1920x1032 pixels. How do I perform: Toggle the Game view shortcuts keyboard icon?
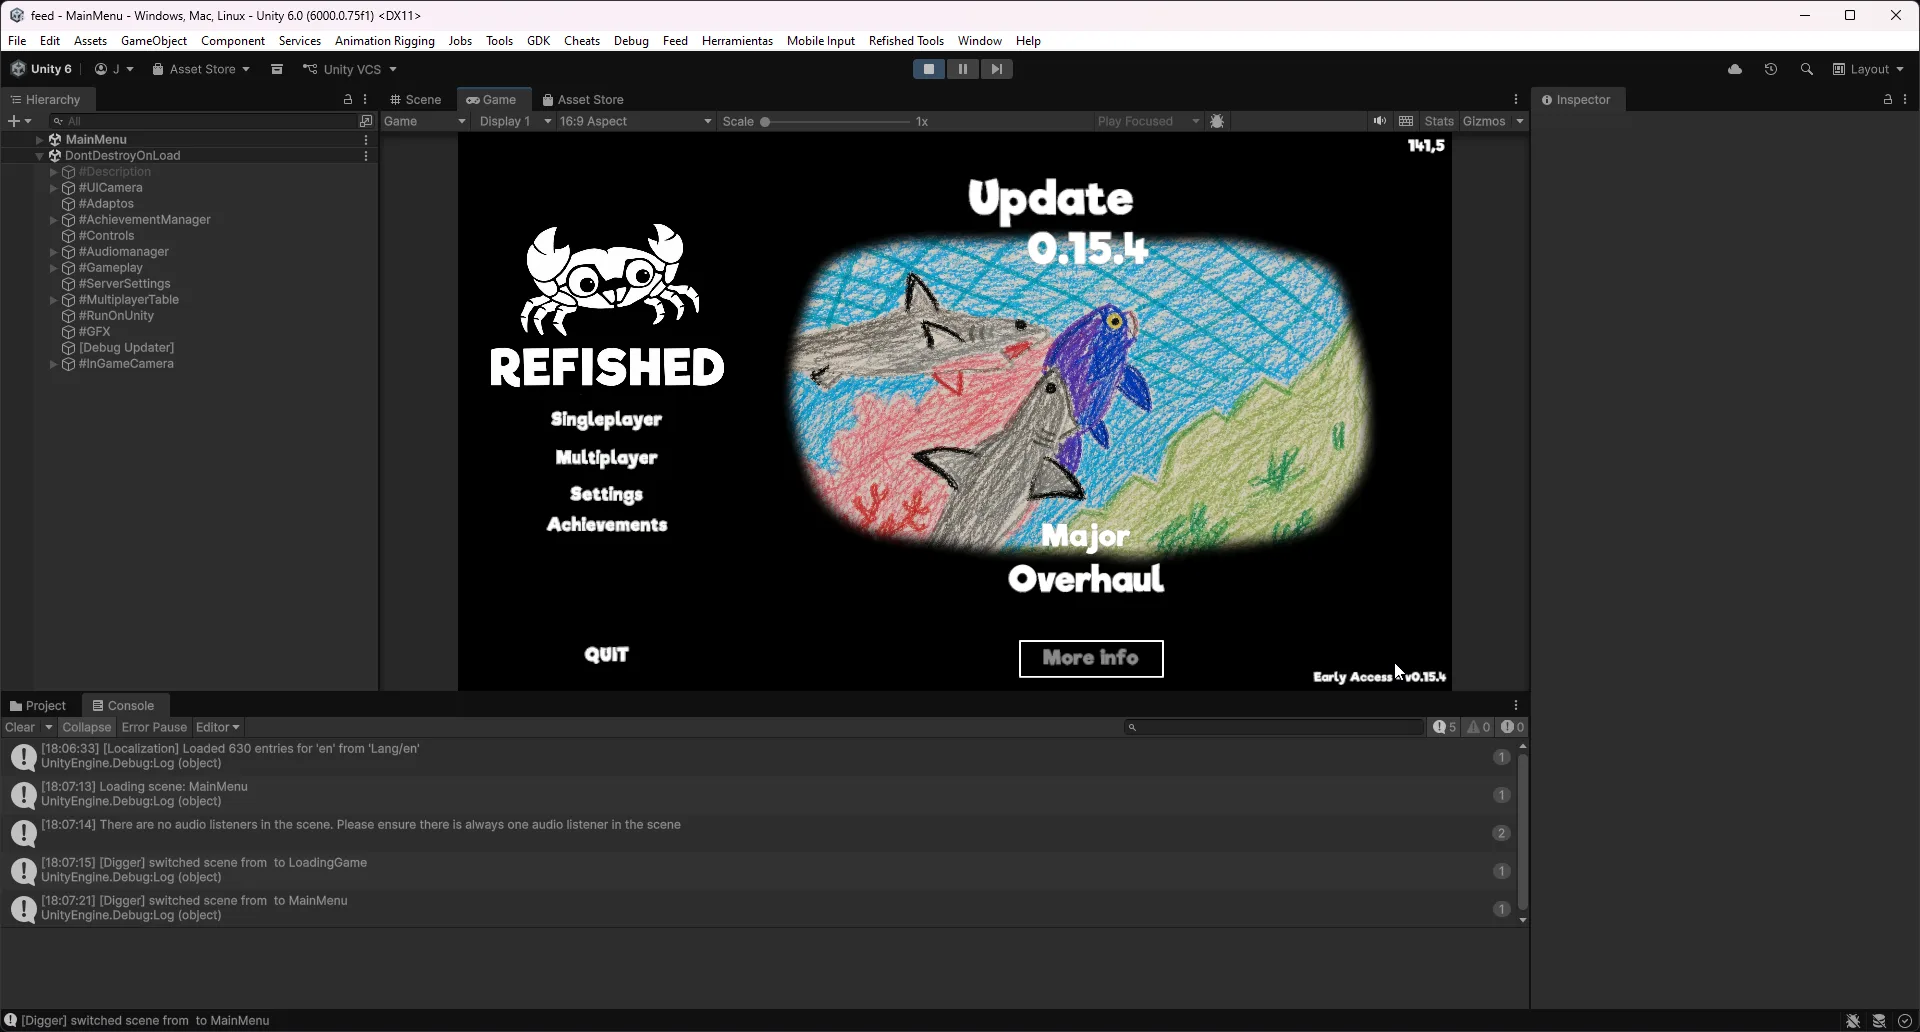pyautogui.click(x=1406, y=121)
